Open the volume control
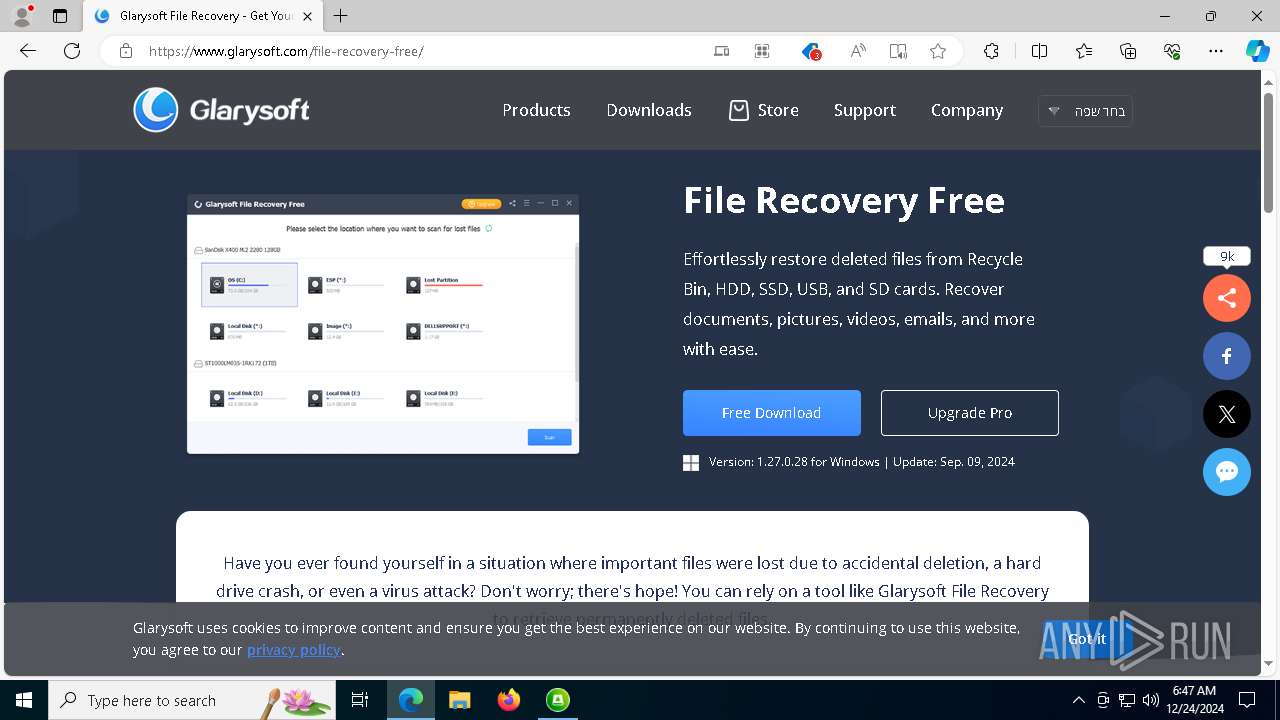The height and width of the screenshot is (720, 1280). (1151, 700)
